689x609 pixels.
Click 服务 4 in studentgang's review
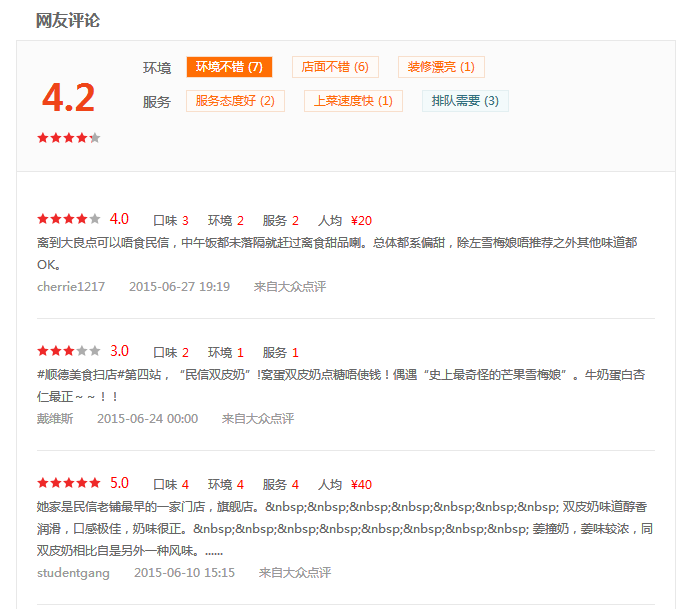click(x=281, y=485)
